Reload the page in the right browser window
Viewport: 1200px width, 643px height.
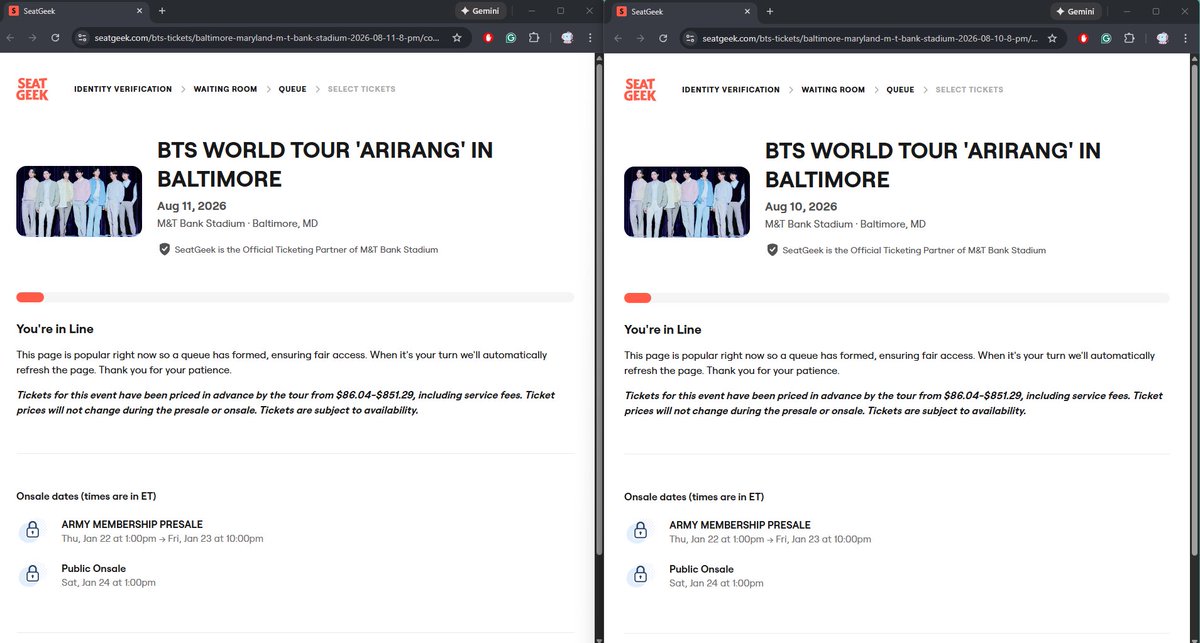coord(663,38)
